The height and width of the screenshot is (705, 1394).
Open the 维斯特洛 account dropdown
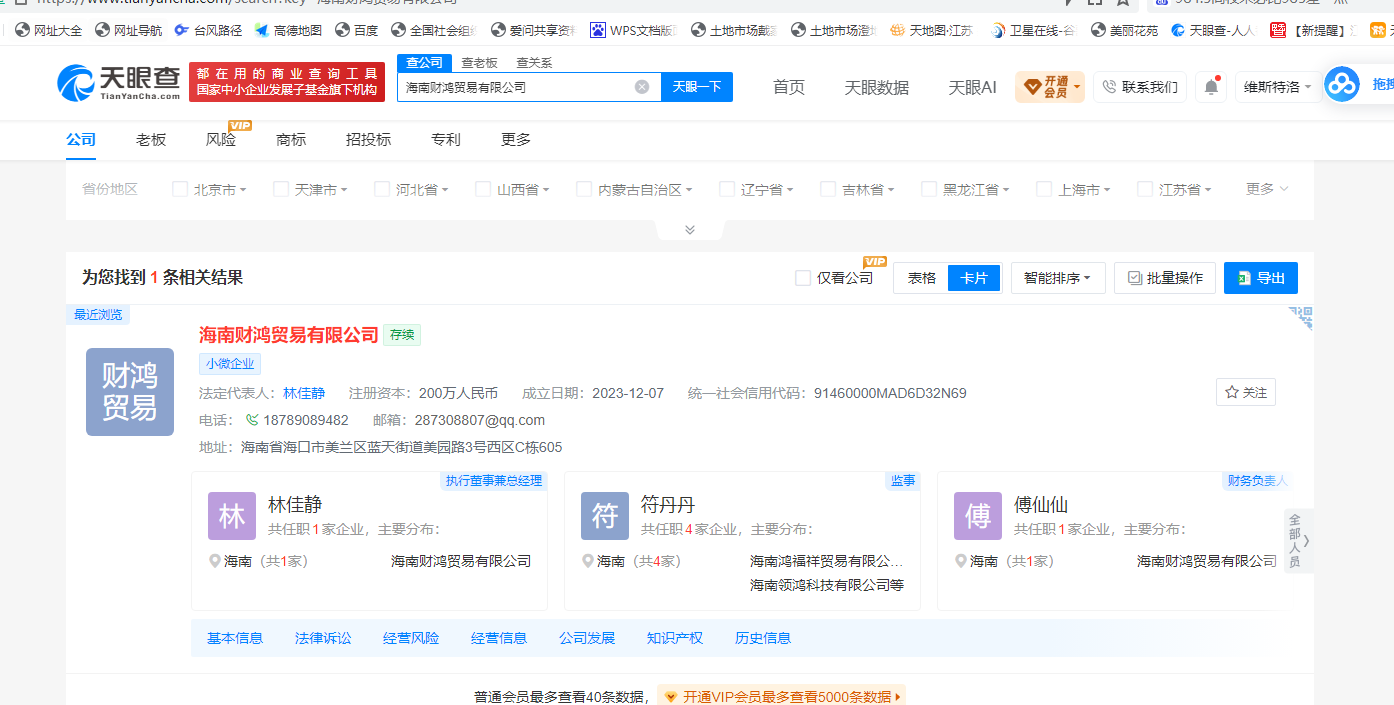point(1278,87)
